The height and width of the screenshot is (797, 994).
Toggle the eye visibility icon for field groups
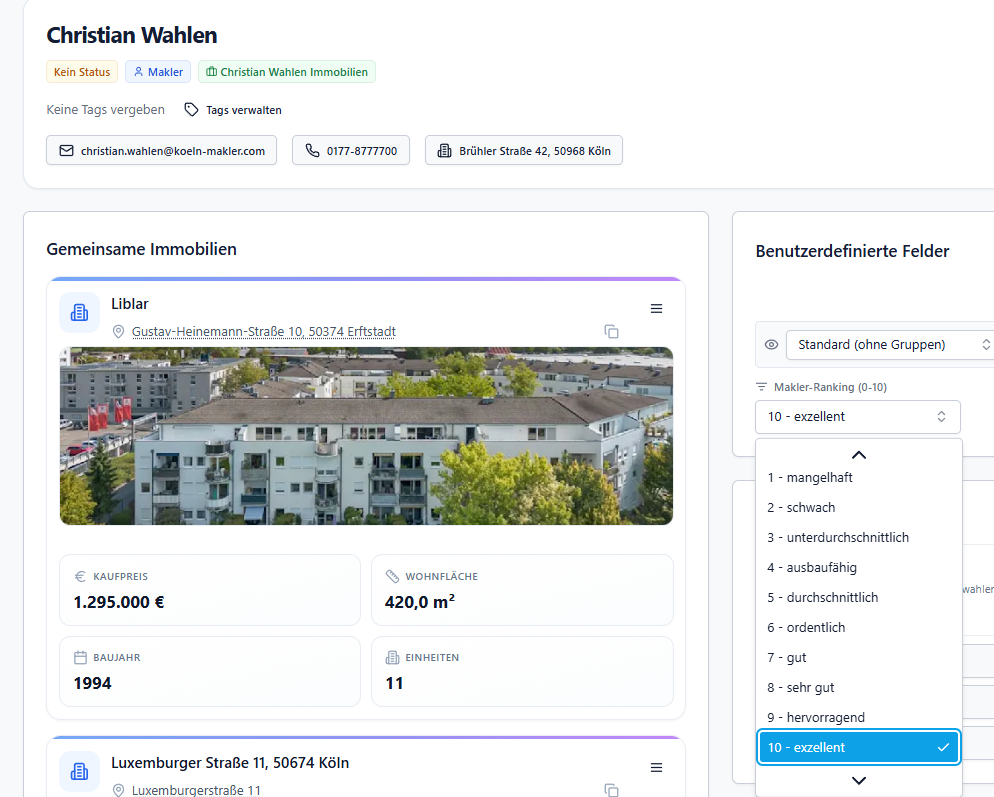point(771,345)
